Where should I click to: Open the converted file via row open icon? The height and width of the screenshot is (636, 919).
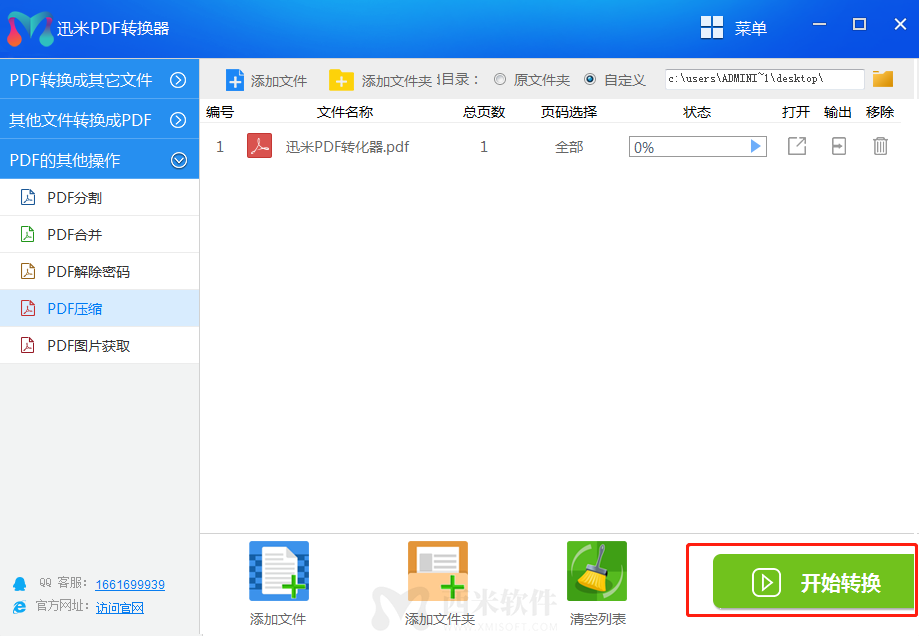[796, 147]
